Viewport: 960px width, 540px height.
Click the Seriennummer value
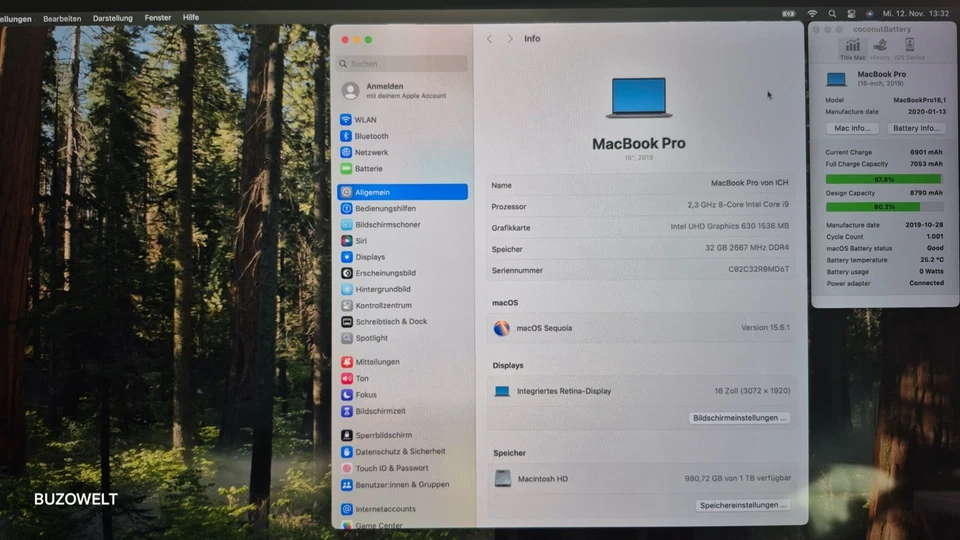[x=758, y=269]
